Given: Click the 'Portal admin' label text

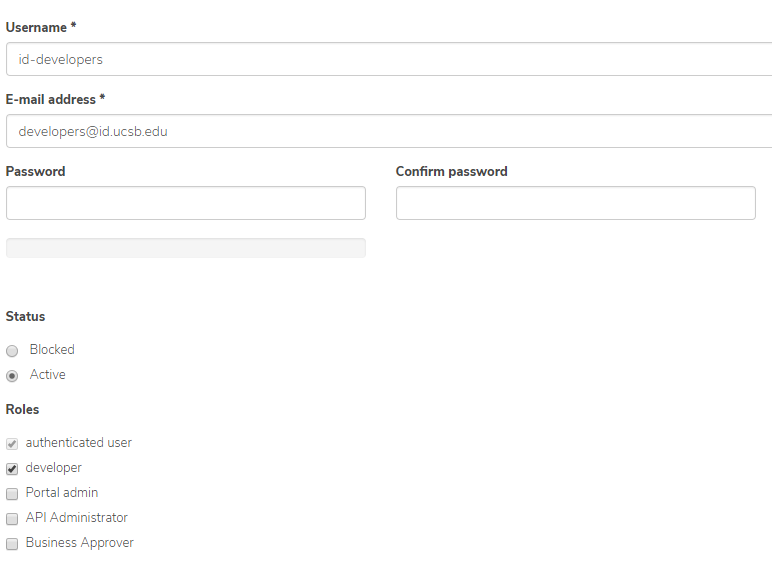Looking at the screenshot, I should click(x=62, y=492).
